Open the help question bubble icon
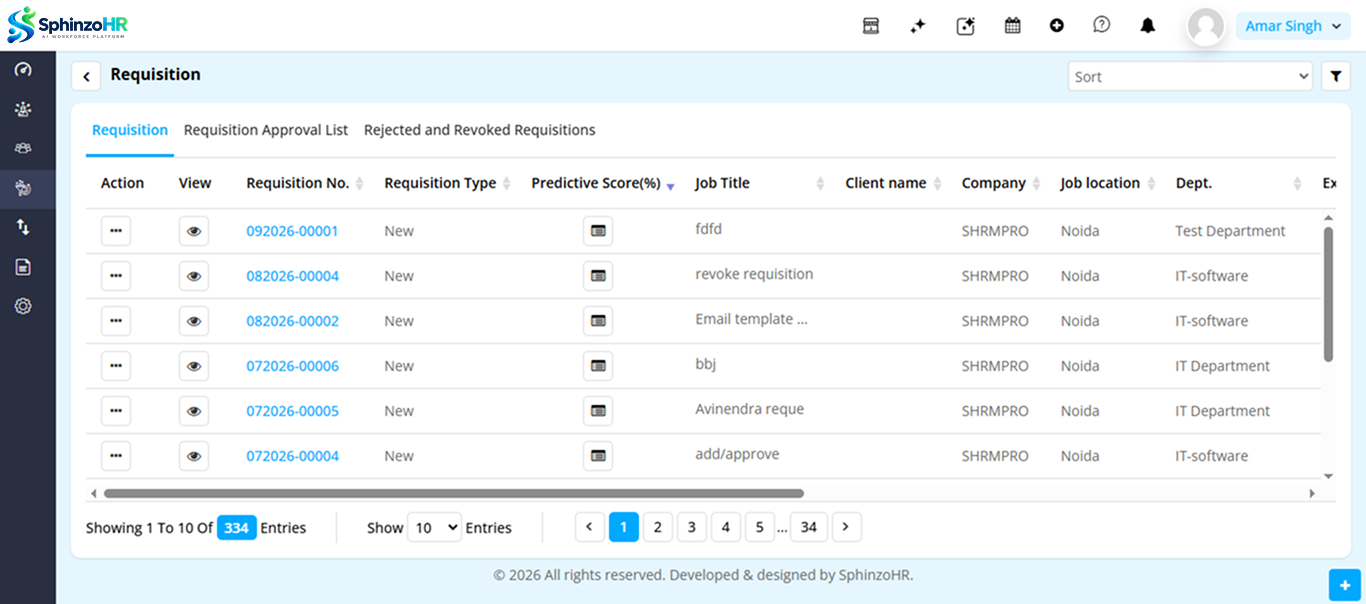This screenshot has height=604, width=1366. click(1102, 25)
